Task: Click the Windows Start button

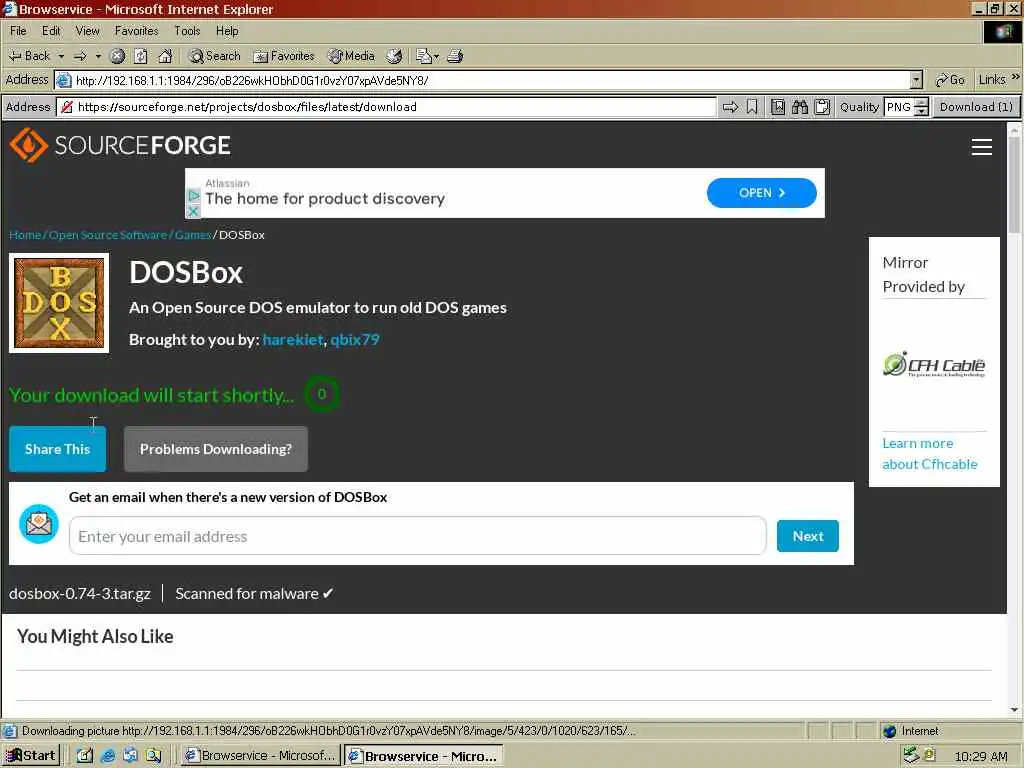Action: (x=31, y=756)
